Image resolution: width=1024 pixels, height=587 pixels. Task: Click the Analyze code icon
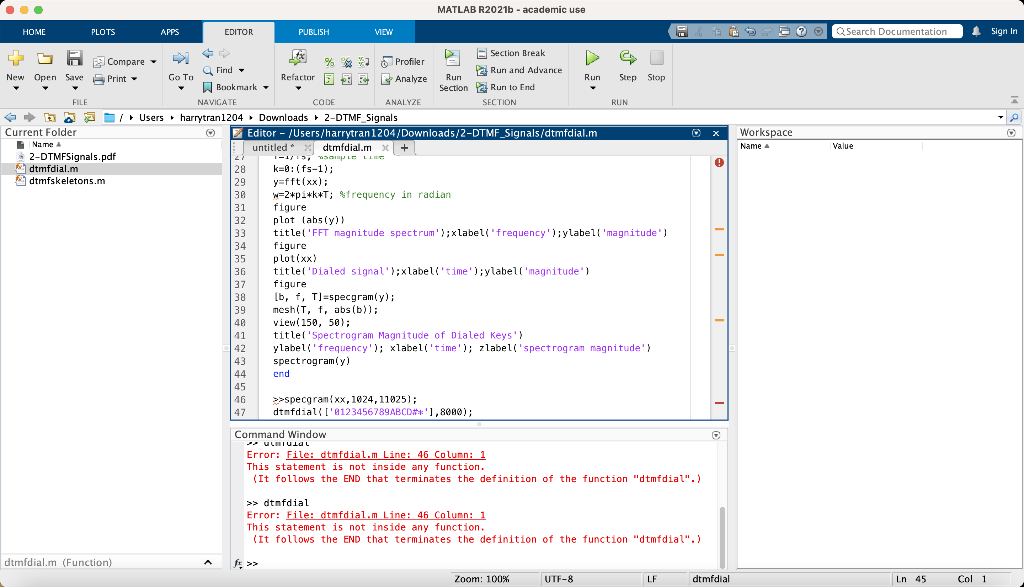click(403, 79)
